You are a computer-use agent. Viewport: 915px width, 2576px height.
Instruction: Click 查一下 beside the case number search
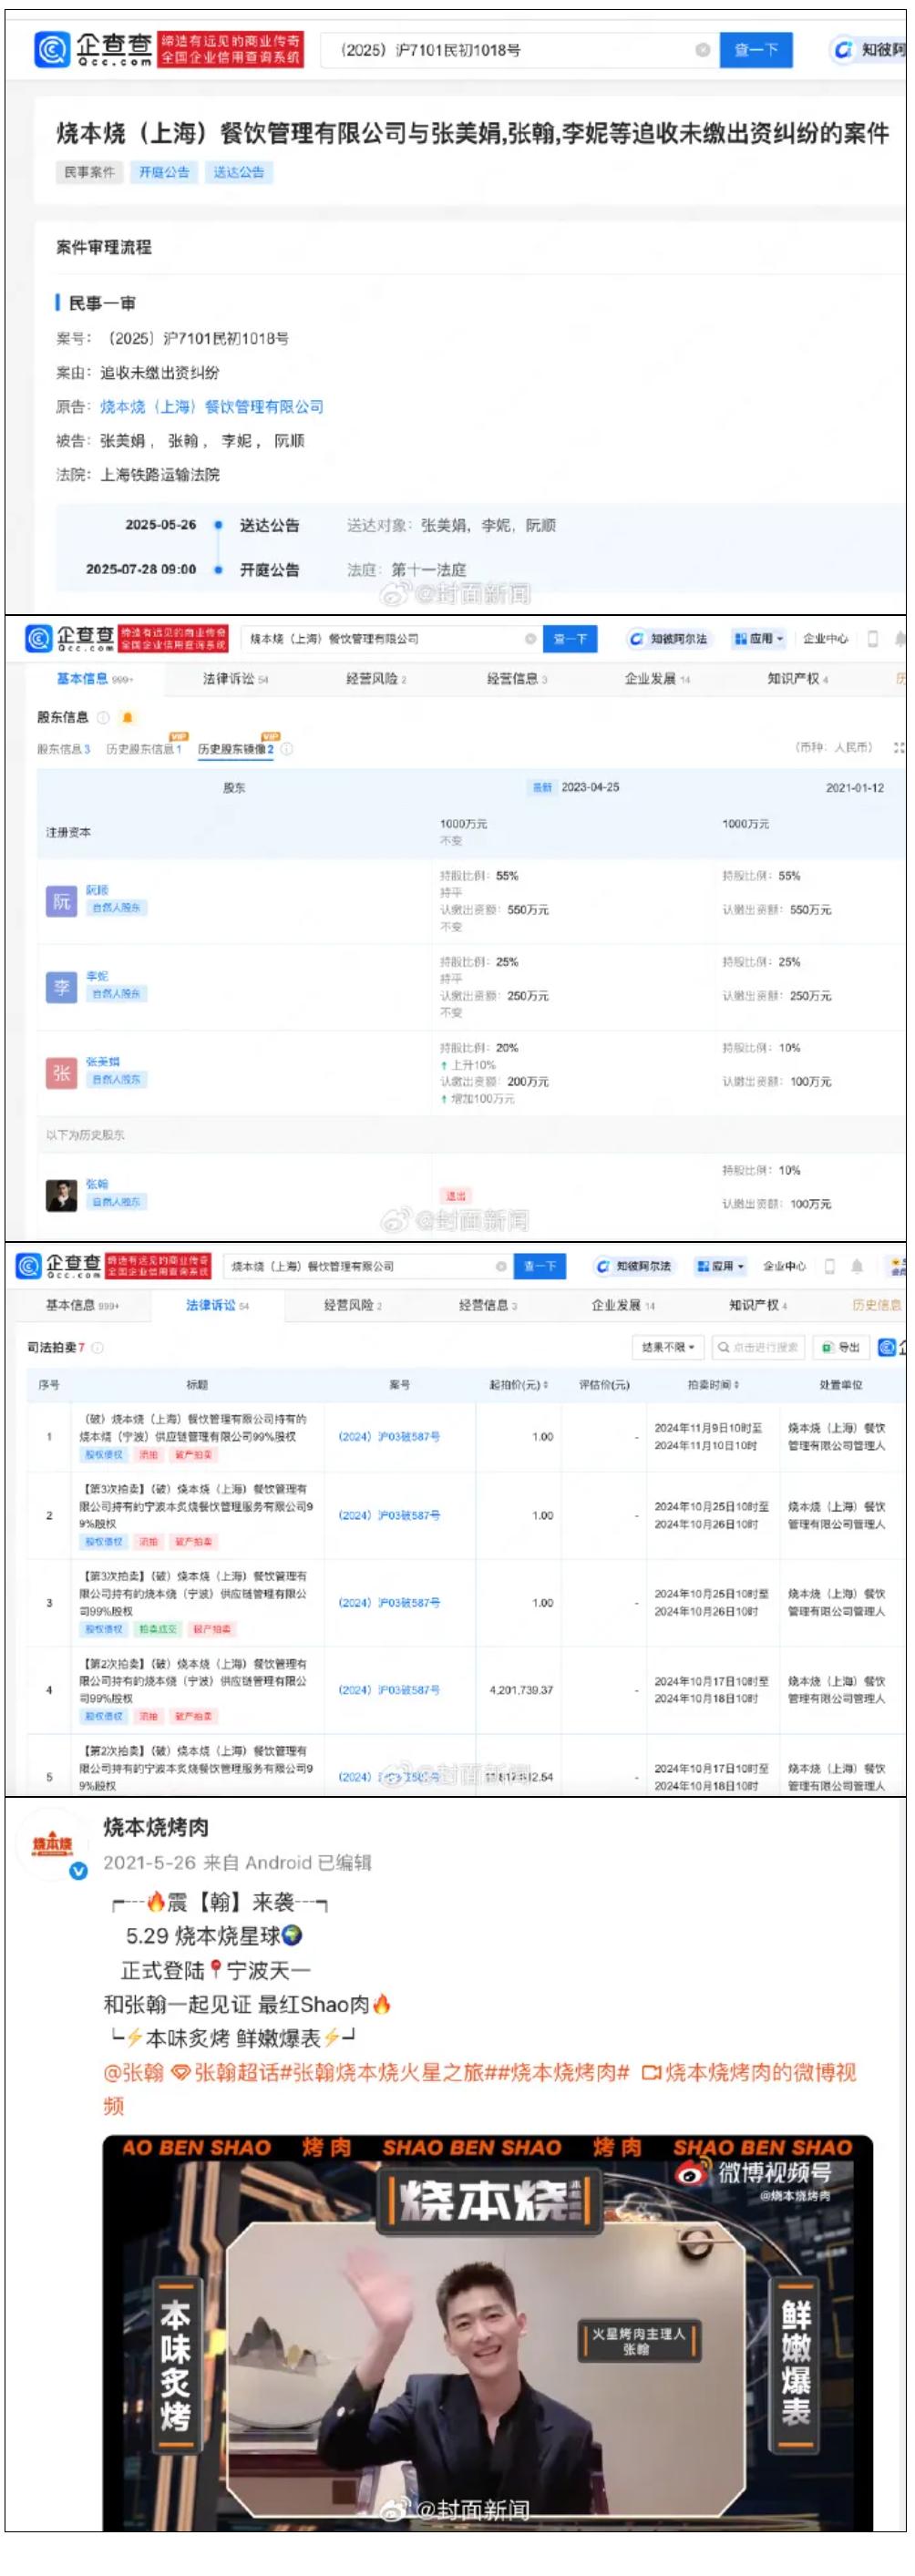(x=756, y=50)
